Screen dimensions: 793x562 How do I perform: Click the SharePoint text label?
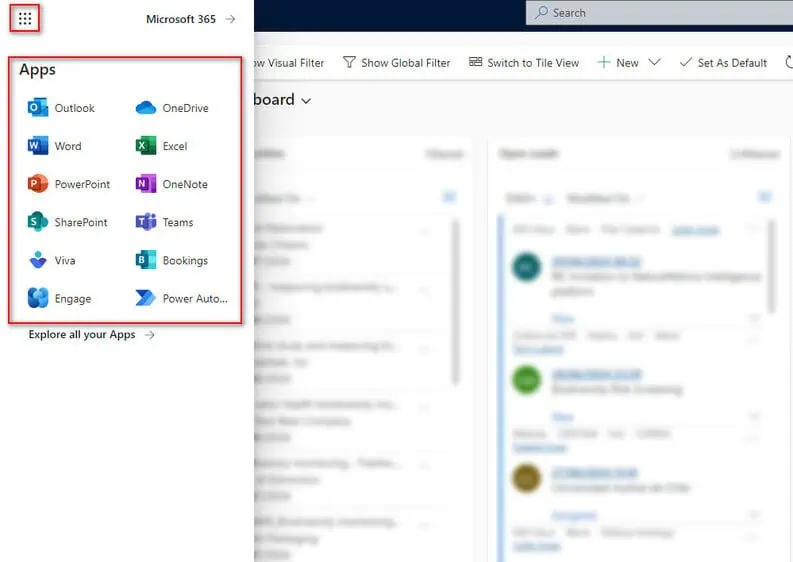coord(81,222)
